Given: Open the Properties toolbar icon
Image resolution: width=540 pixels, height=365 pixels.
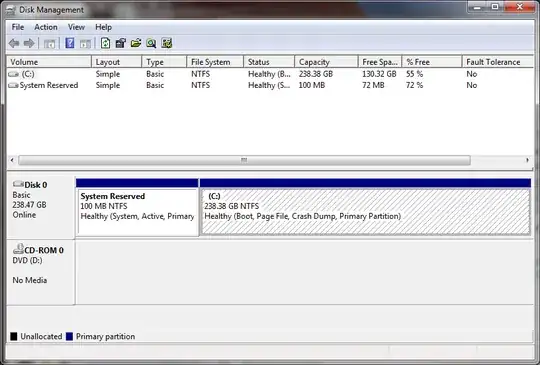Looking at the screenshot, I should [121, 43].
